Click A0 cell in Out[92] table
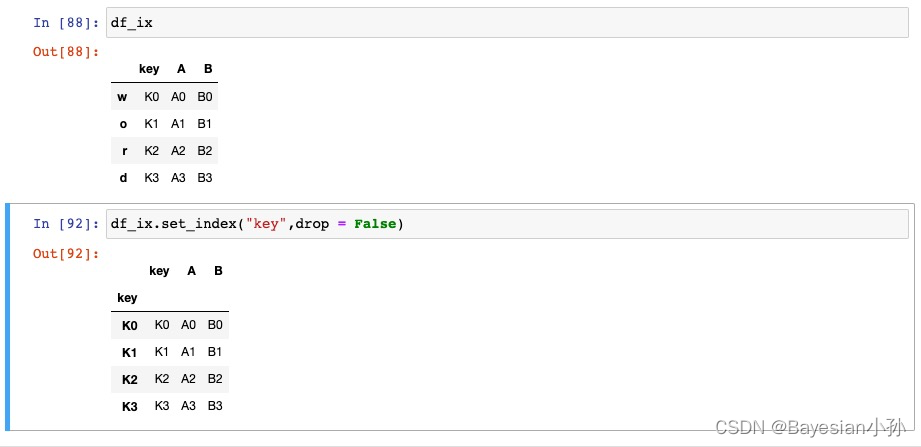This screenshot has width=921, height=447. [x=189, y=325]
